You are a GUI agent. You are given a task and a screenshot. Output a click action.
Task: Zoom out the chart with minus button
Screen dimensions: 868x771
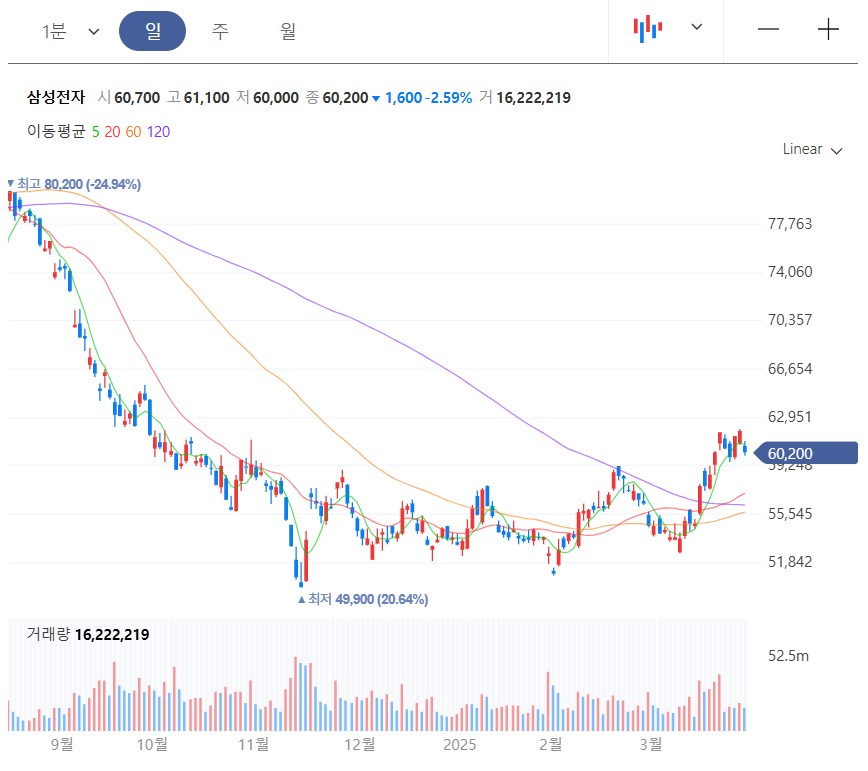[768, 29]
